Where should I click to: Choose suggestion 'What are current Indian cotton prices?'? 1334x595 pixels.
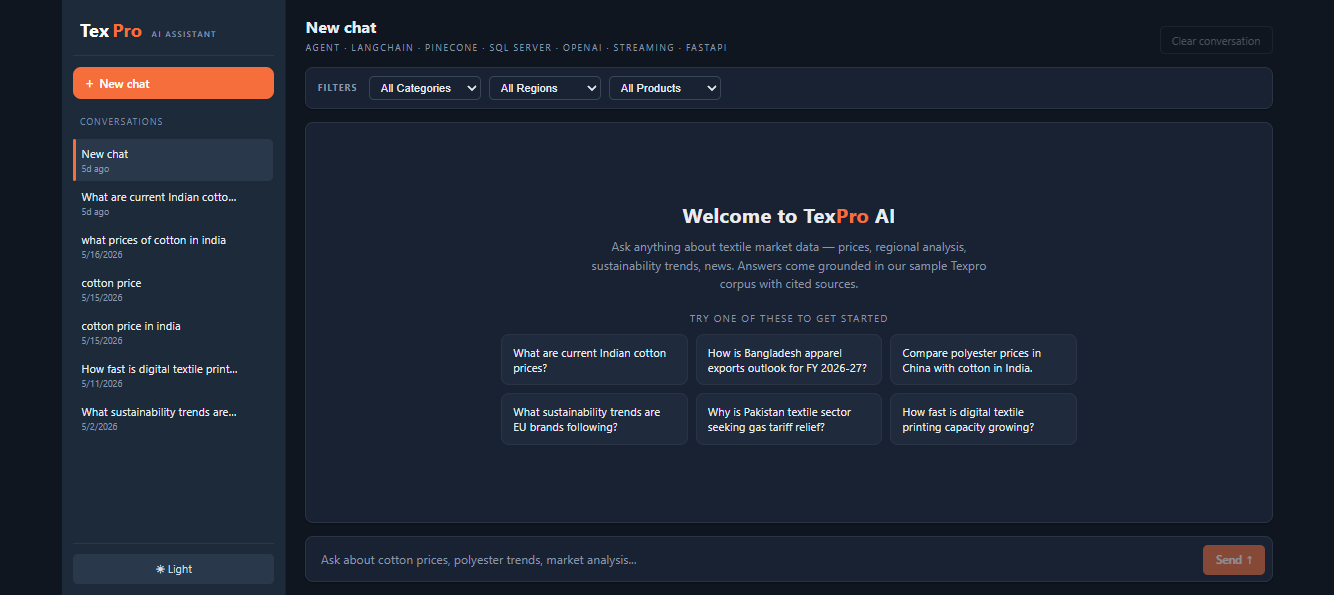click(594, 360)
